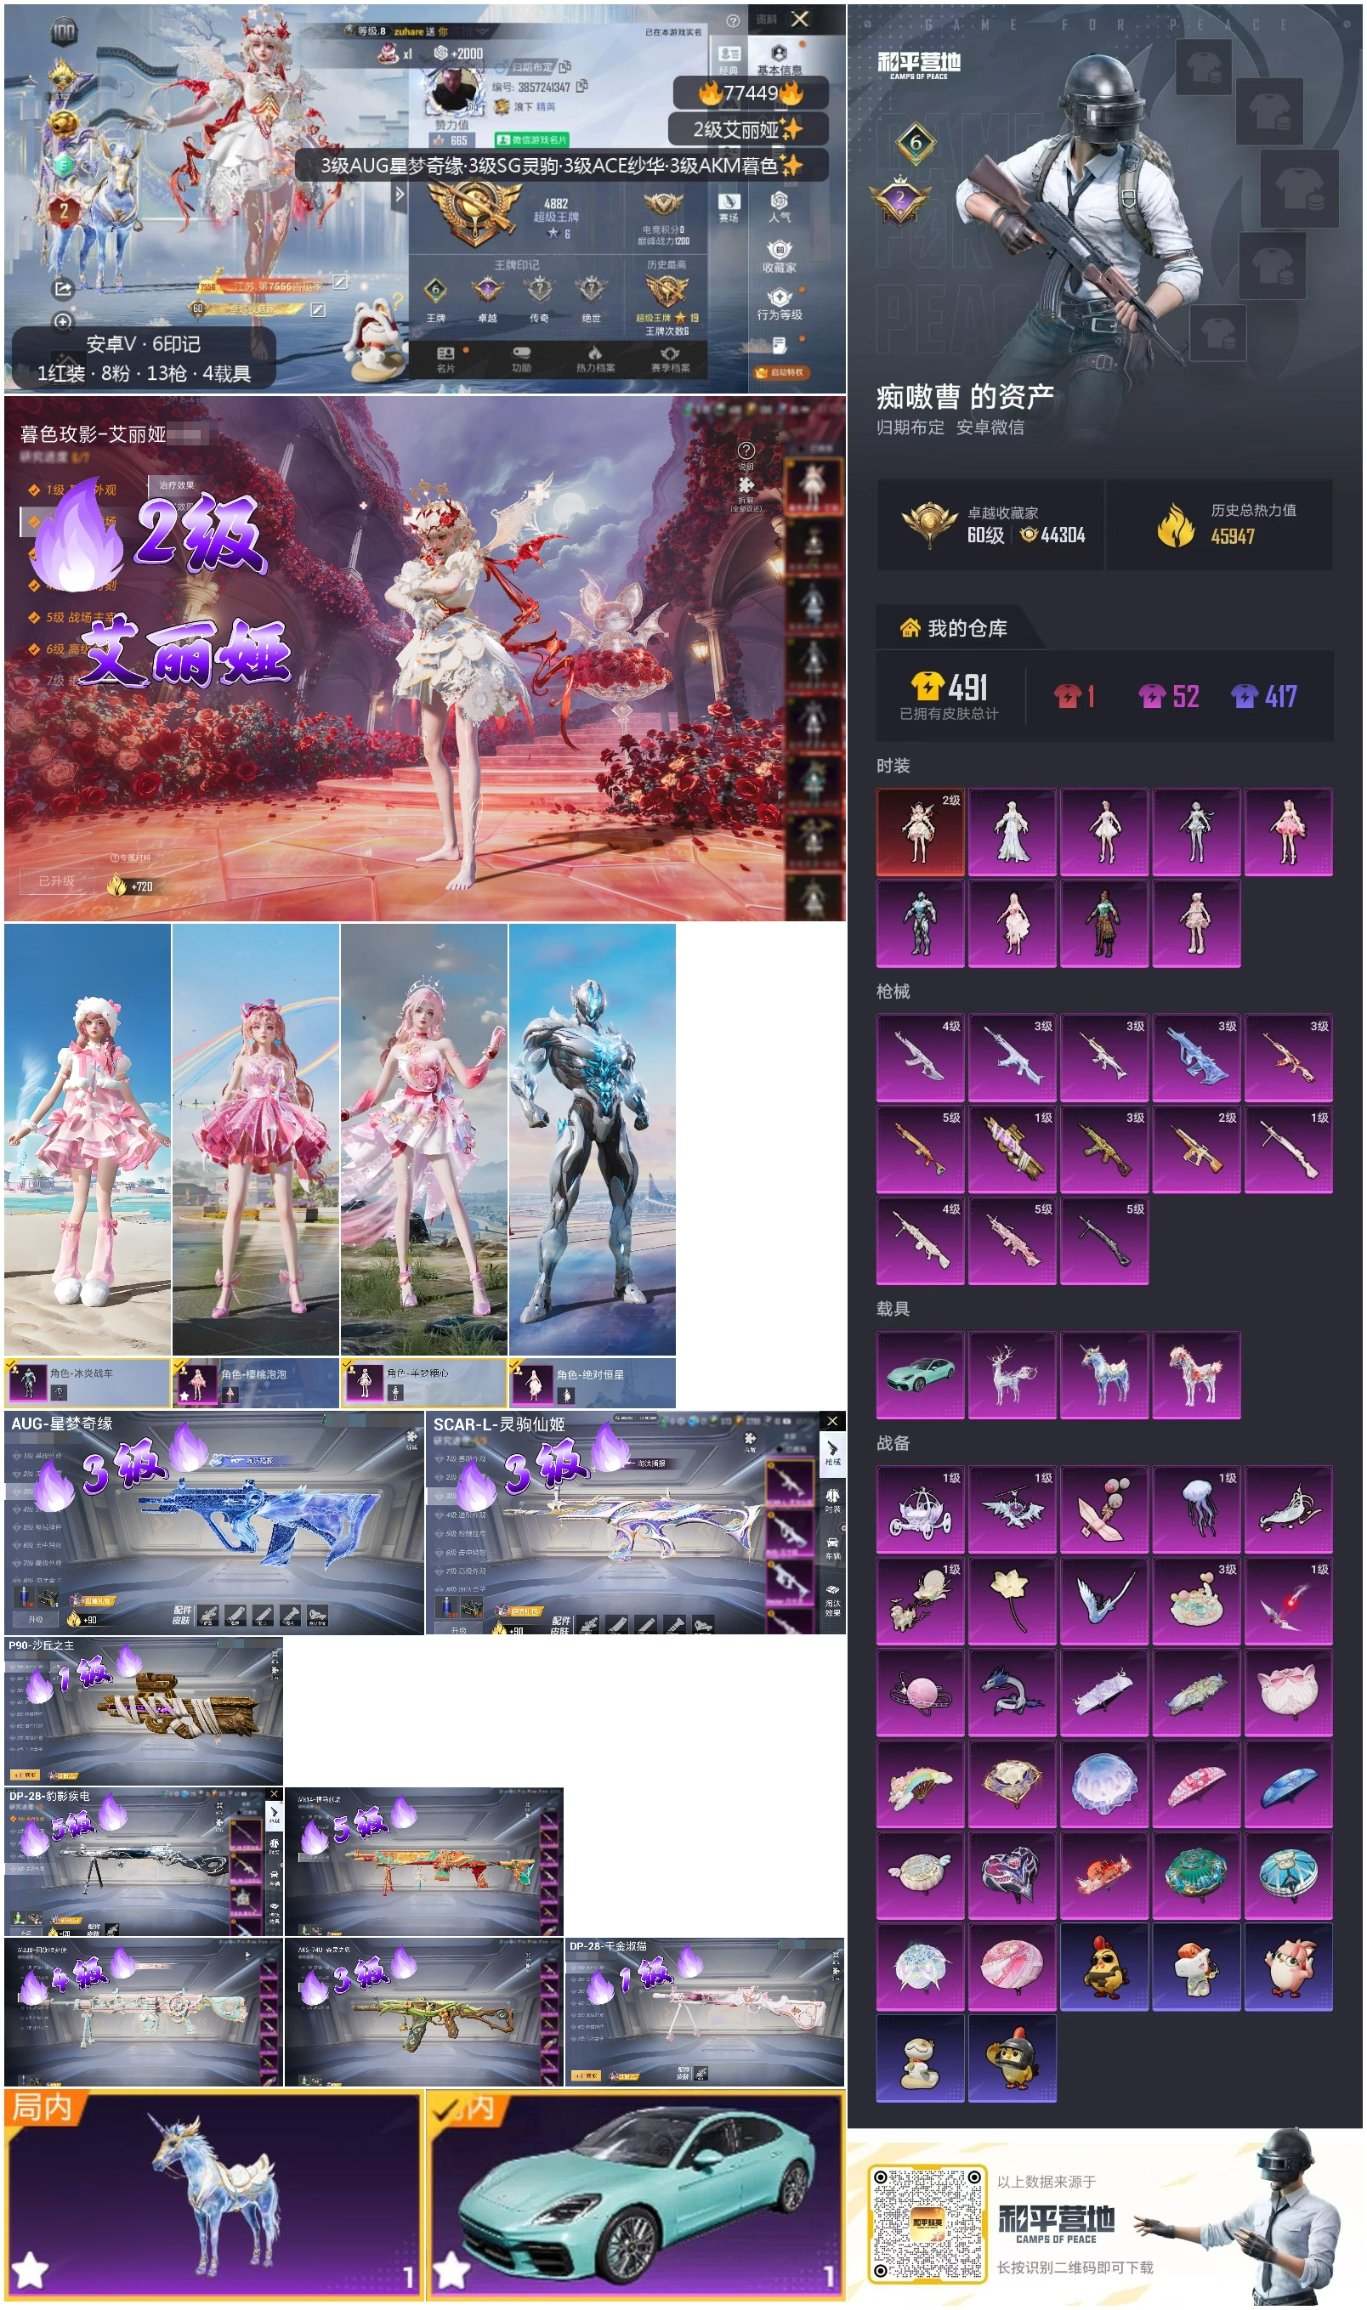Click the 已升级 button in skin view
This screenshot has width=1367, height=2310.
[56, 881]
